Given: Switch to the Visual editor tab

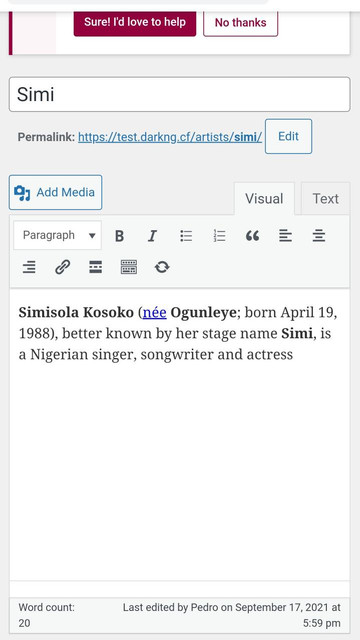Looking at the screenshot, I should tap(264, 199).
